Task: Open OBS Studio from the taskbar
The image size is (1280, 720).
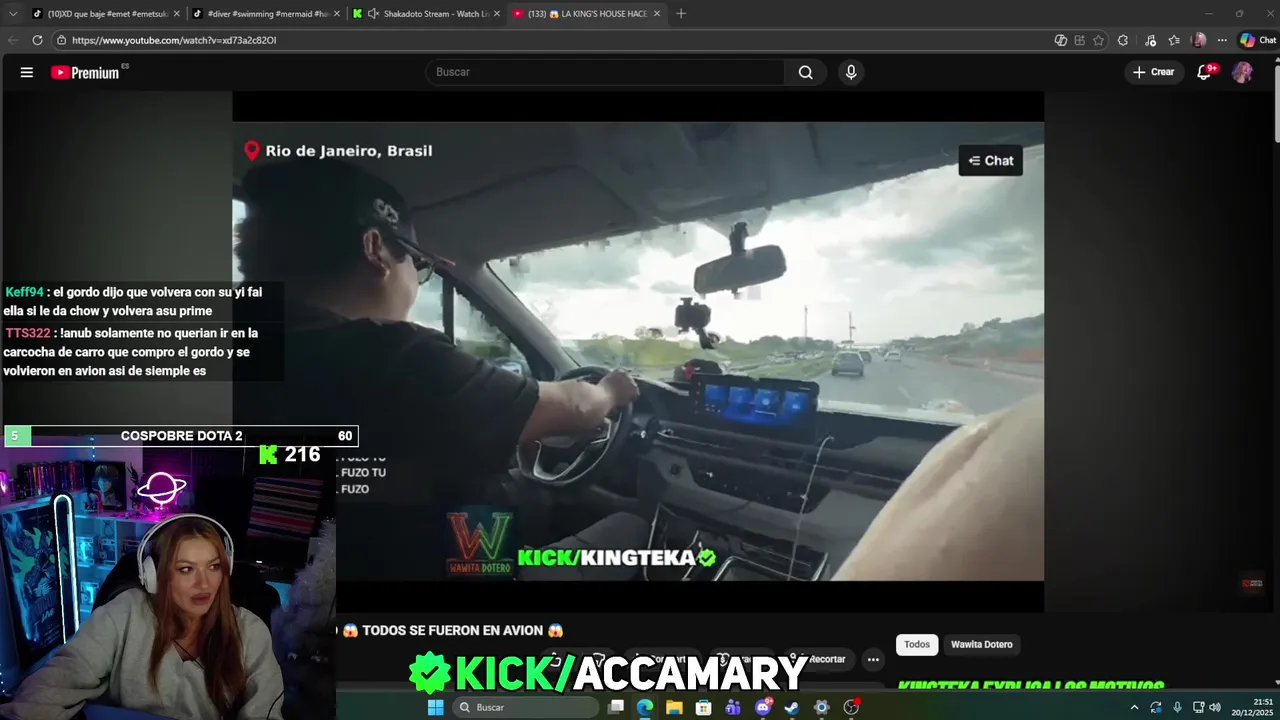Action: coord(851,707)
